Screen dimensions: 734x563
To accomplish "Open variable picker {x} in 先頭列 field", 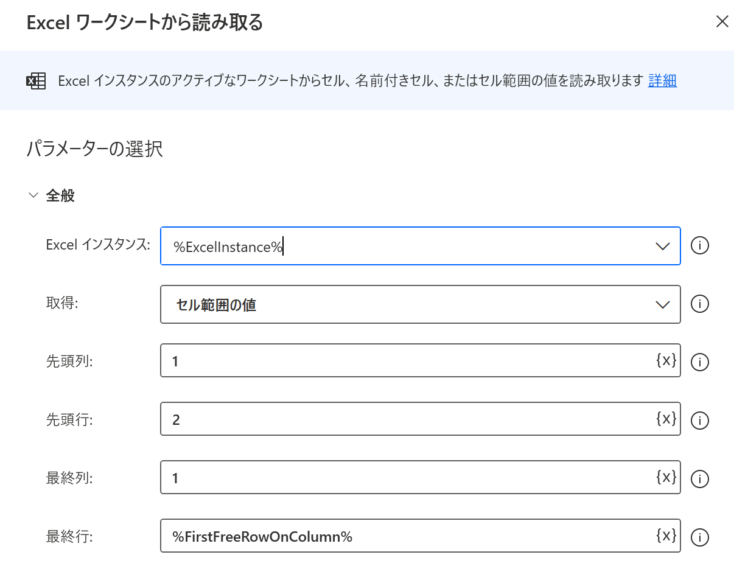I will click(x=666, y=360).
